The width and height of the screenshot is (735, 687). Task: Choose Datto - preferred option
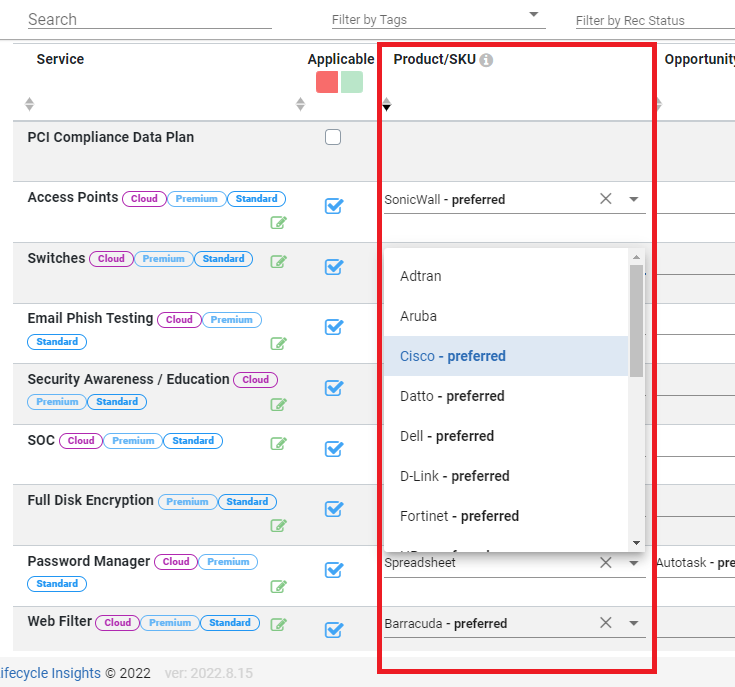click(506, 396)
